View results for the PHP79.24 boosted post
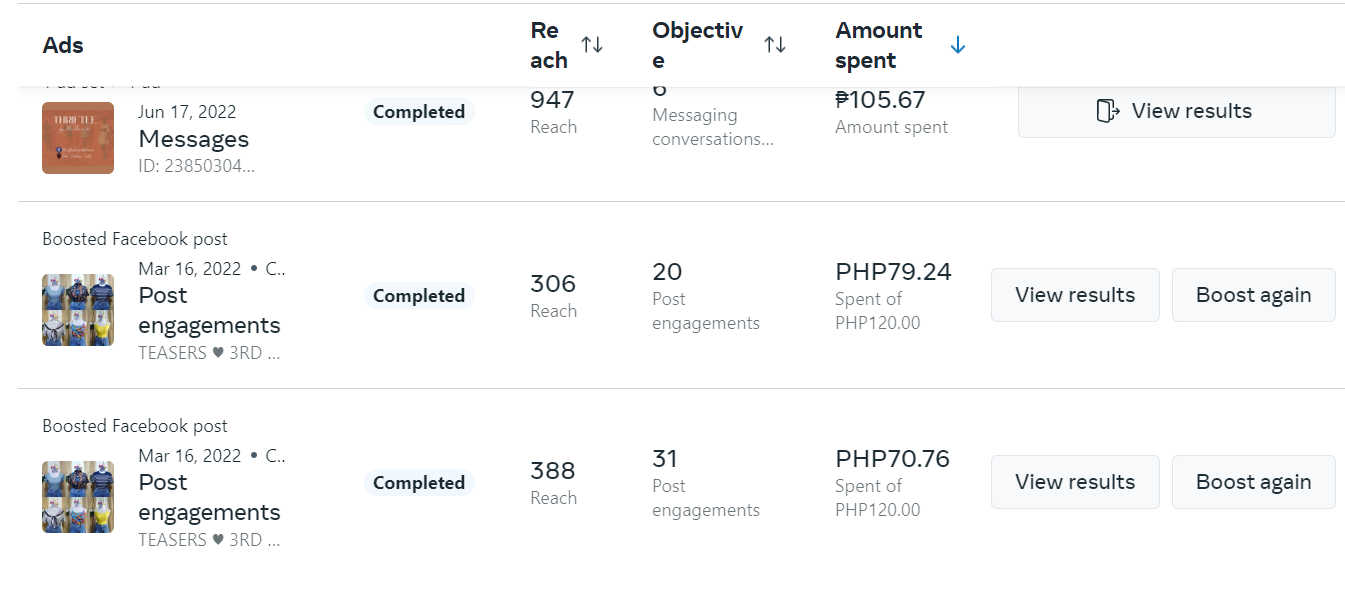The width and height of the screenshot is (1345, 595). (x=1075, y=295)
